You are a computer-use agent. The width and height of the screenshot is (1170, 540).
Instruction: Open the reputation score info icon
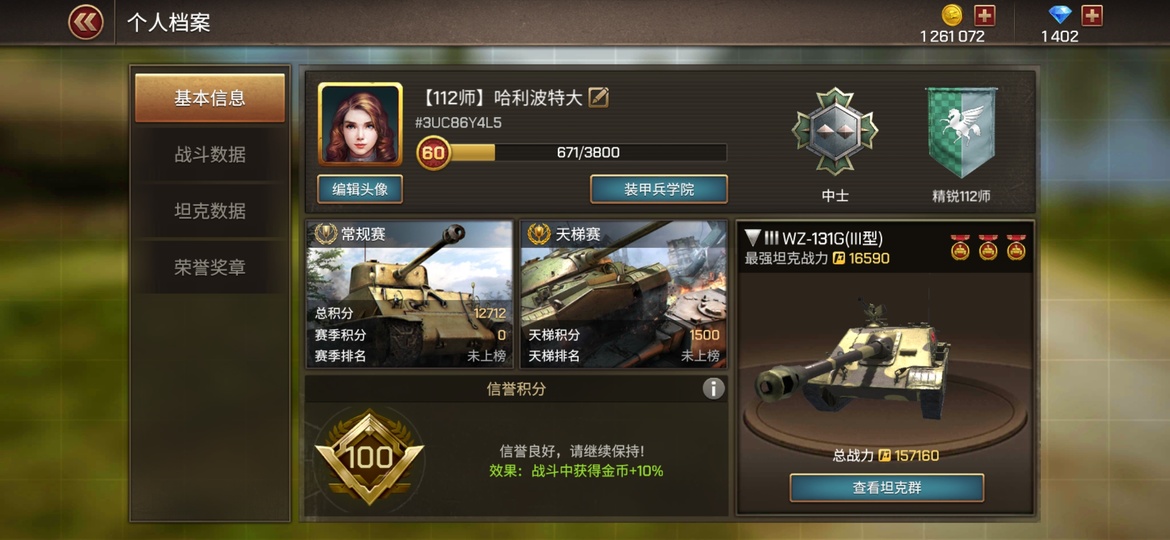coord(713,389)
